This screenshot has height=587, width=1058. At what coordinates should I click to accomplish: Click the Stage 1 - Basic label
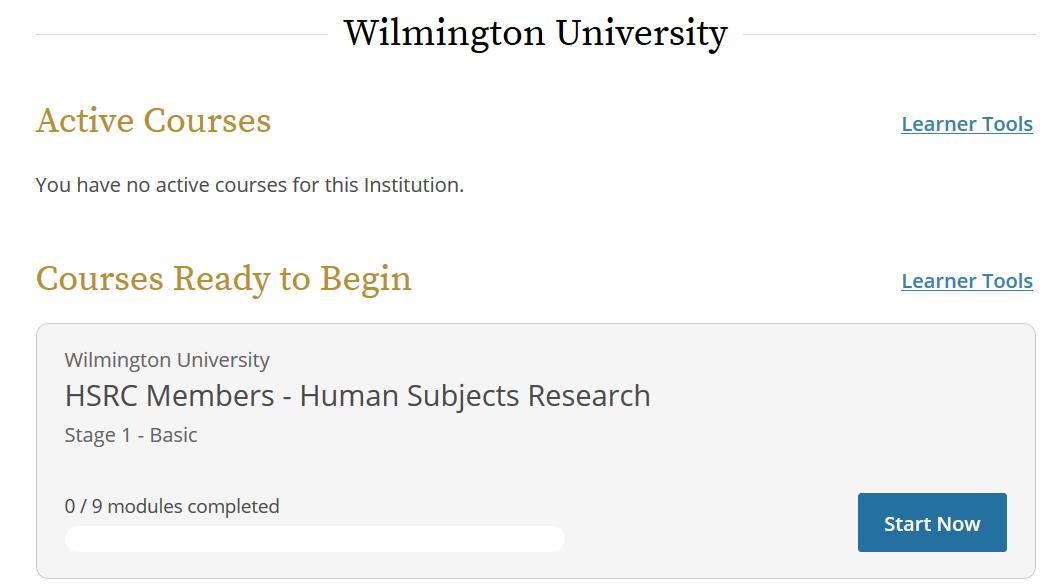[131, 435]
